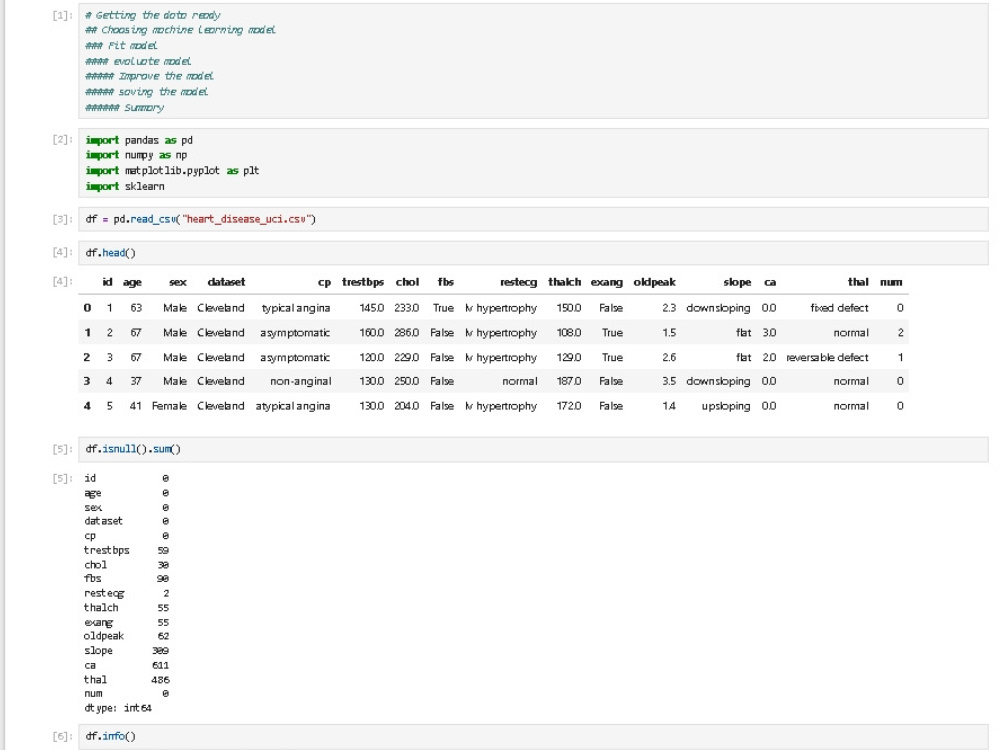Click the "145.0" trestbps value

click(372, 308)
